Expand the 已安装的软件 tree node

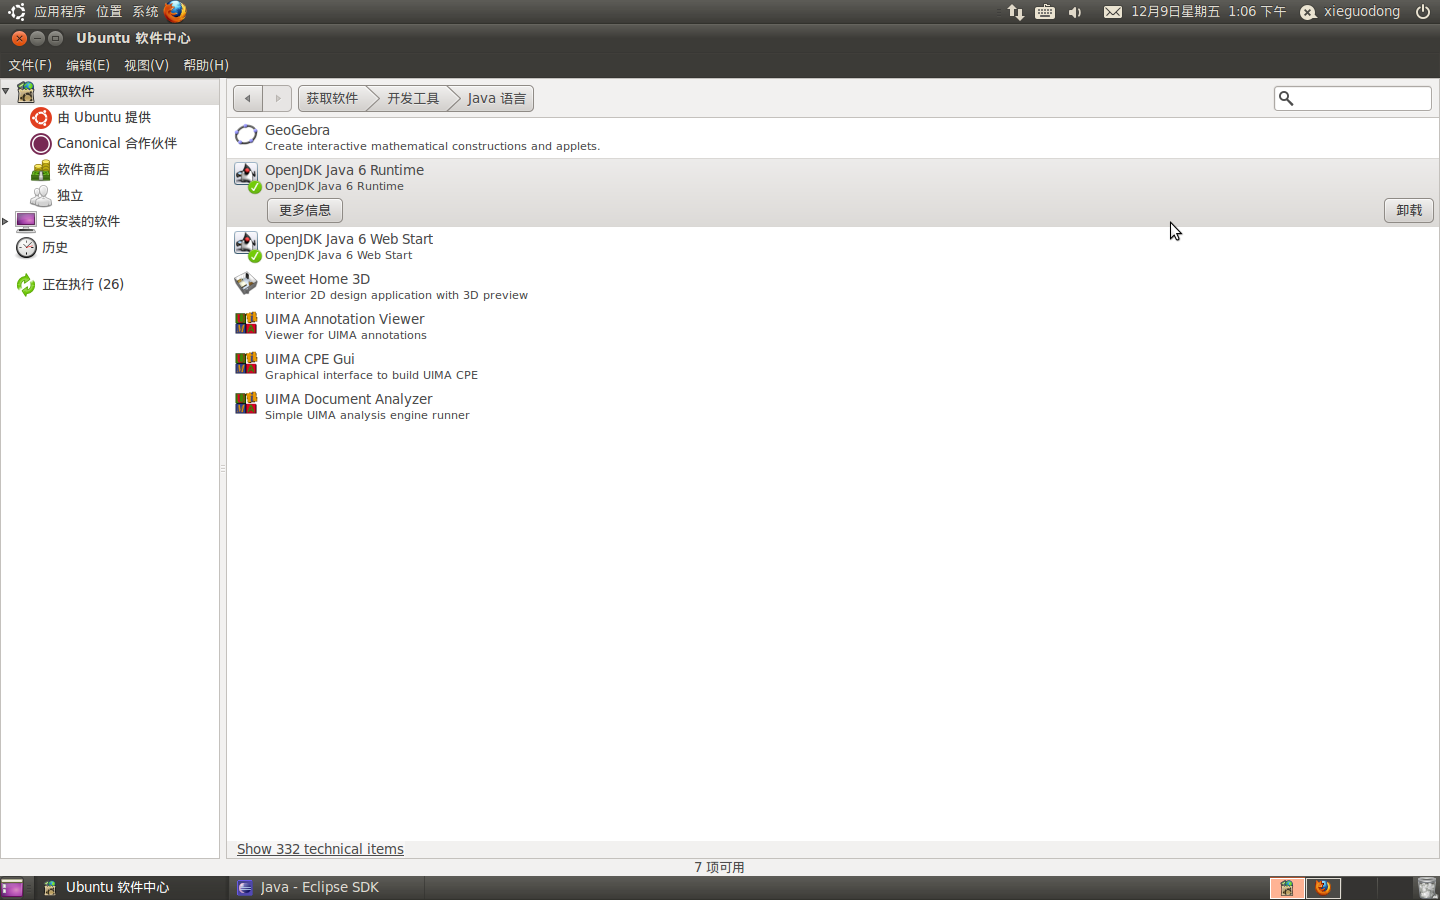[x=6, y=221]
